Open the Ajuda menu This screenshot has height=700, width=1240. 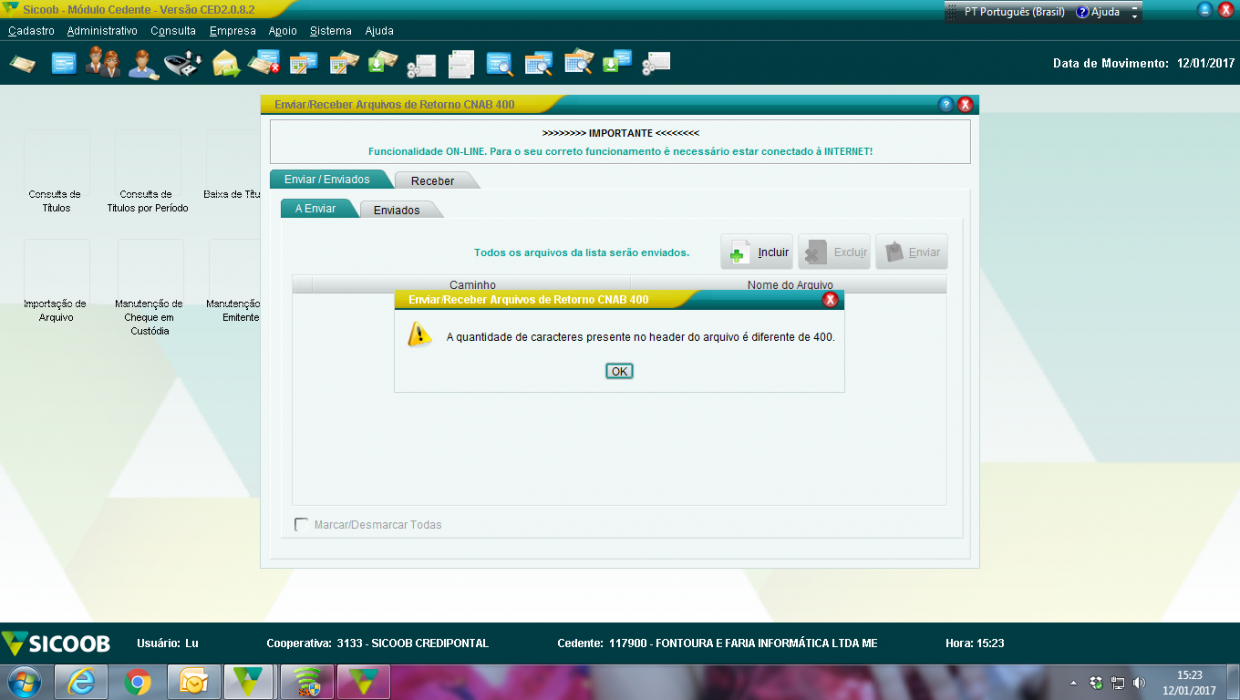pos(379,31)
